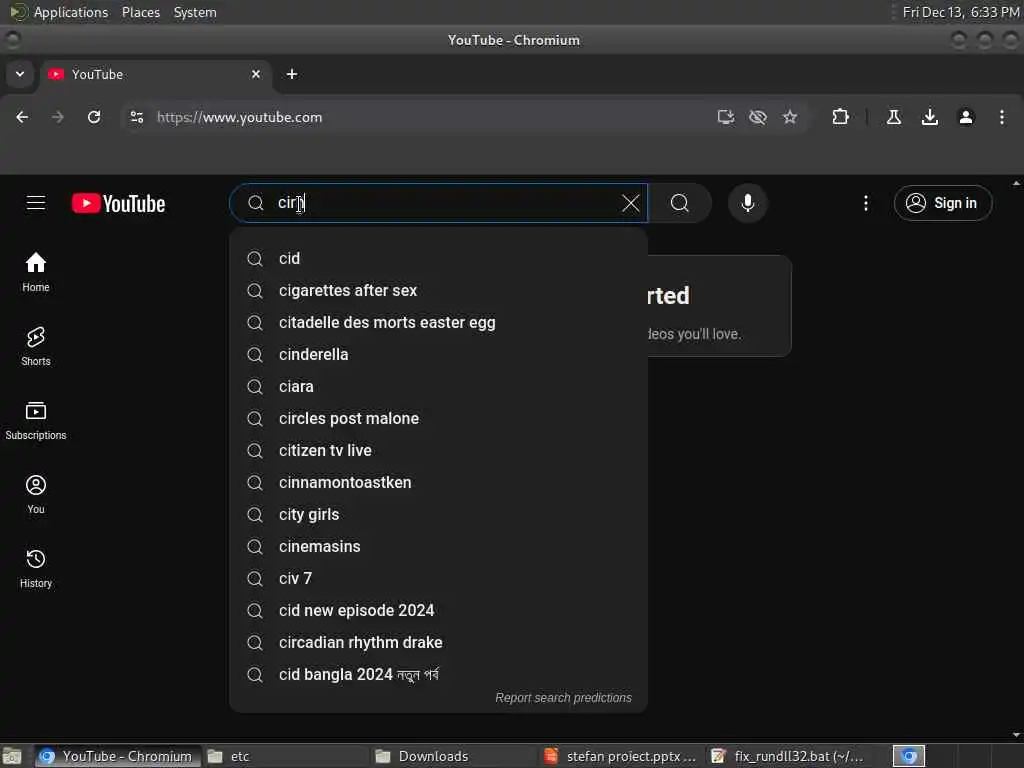Open stefan project.pptx taskbar item
Image resolution: width=1024 pixels, height=768 pixels.
click(622, 756)
